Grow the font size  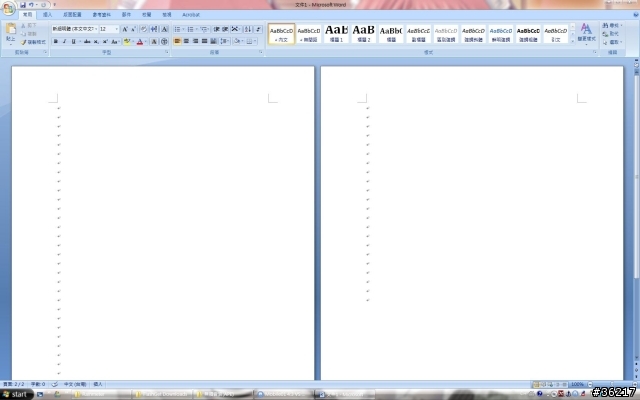(x=125, y=29)
